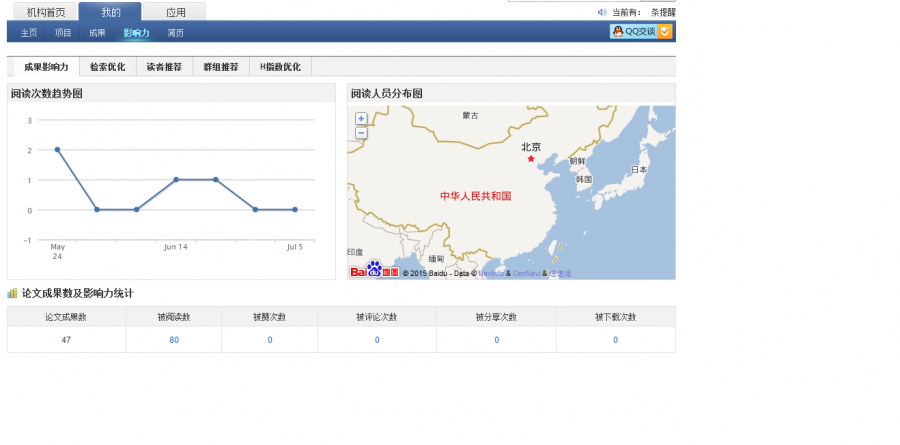
Task: Click the orange checkmark icon beside QQ交谈
Action: 665,32
